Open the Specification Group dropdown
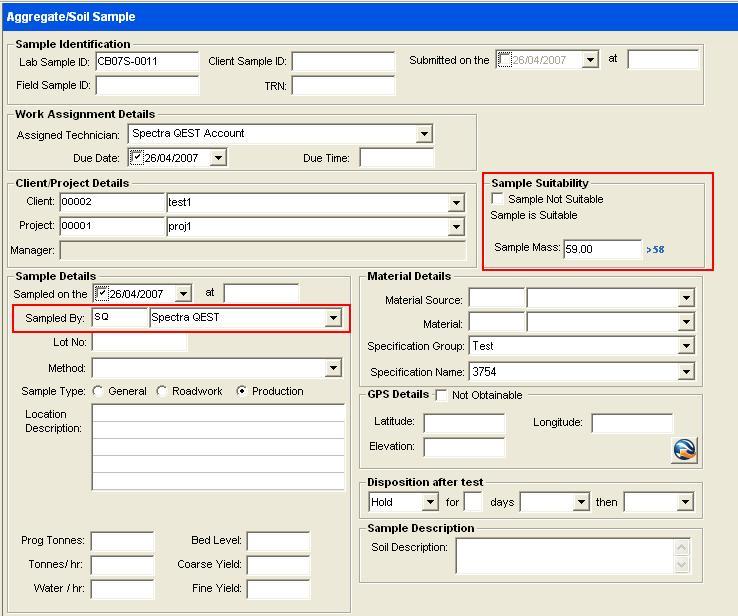 pyautogui.click(x=685, y=346)
